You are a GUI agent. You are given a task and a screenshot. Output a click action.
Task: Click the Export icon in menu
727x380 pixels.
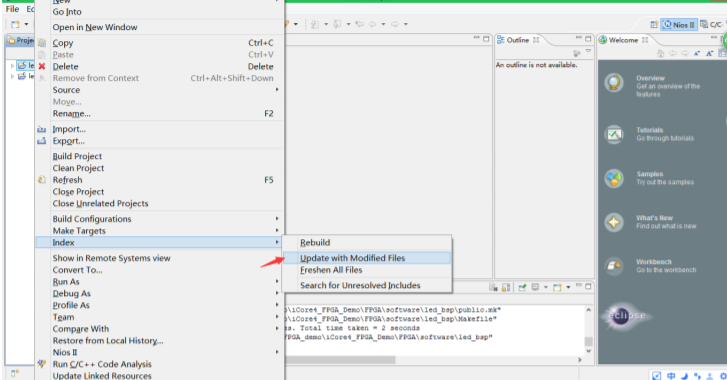click(x=42, y=141)
